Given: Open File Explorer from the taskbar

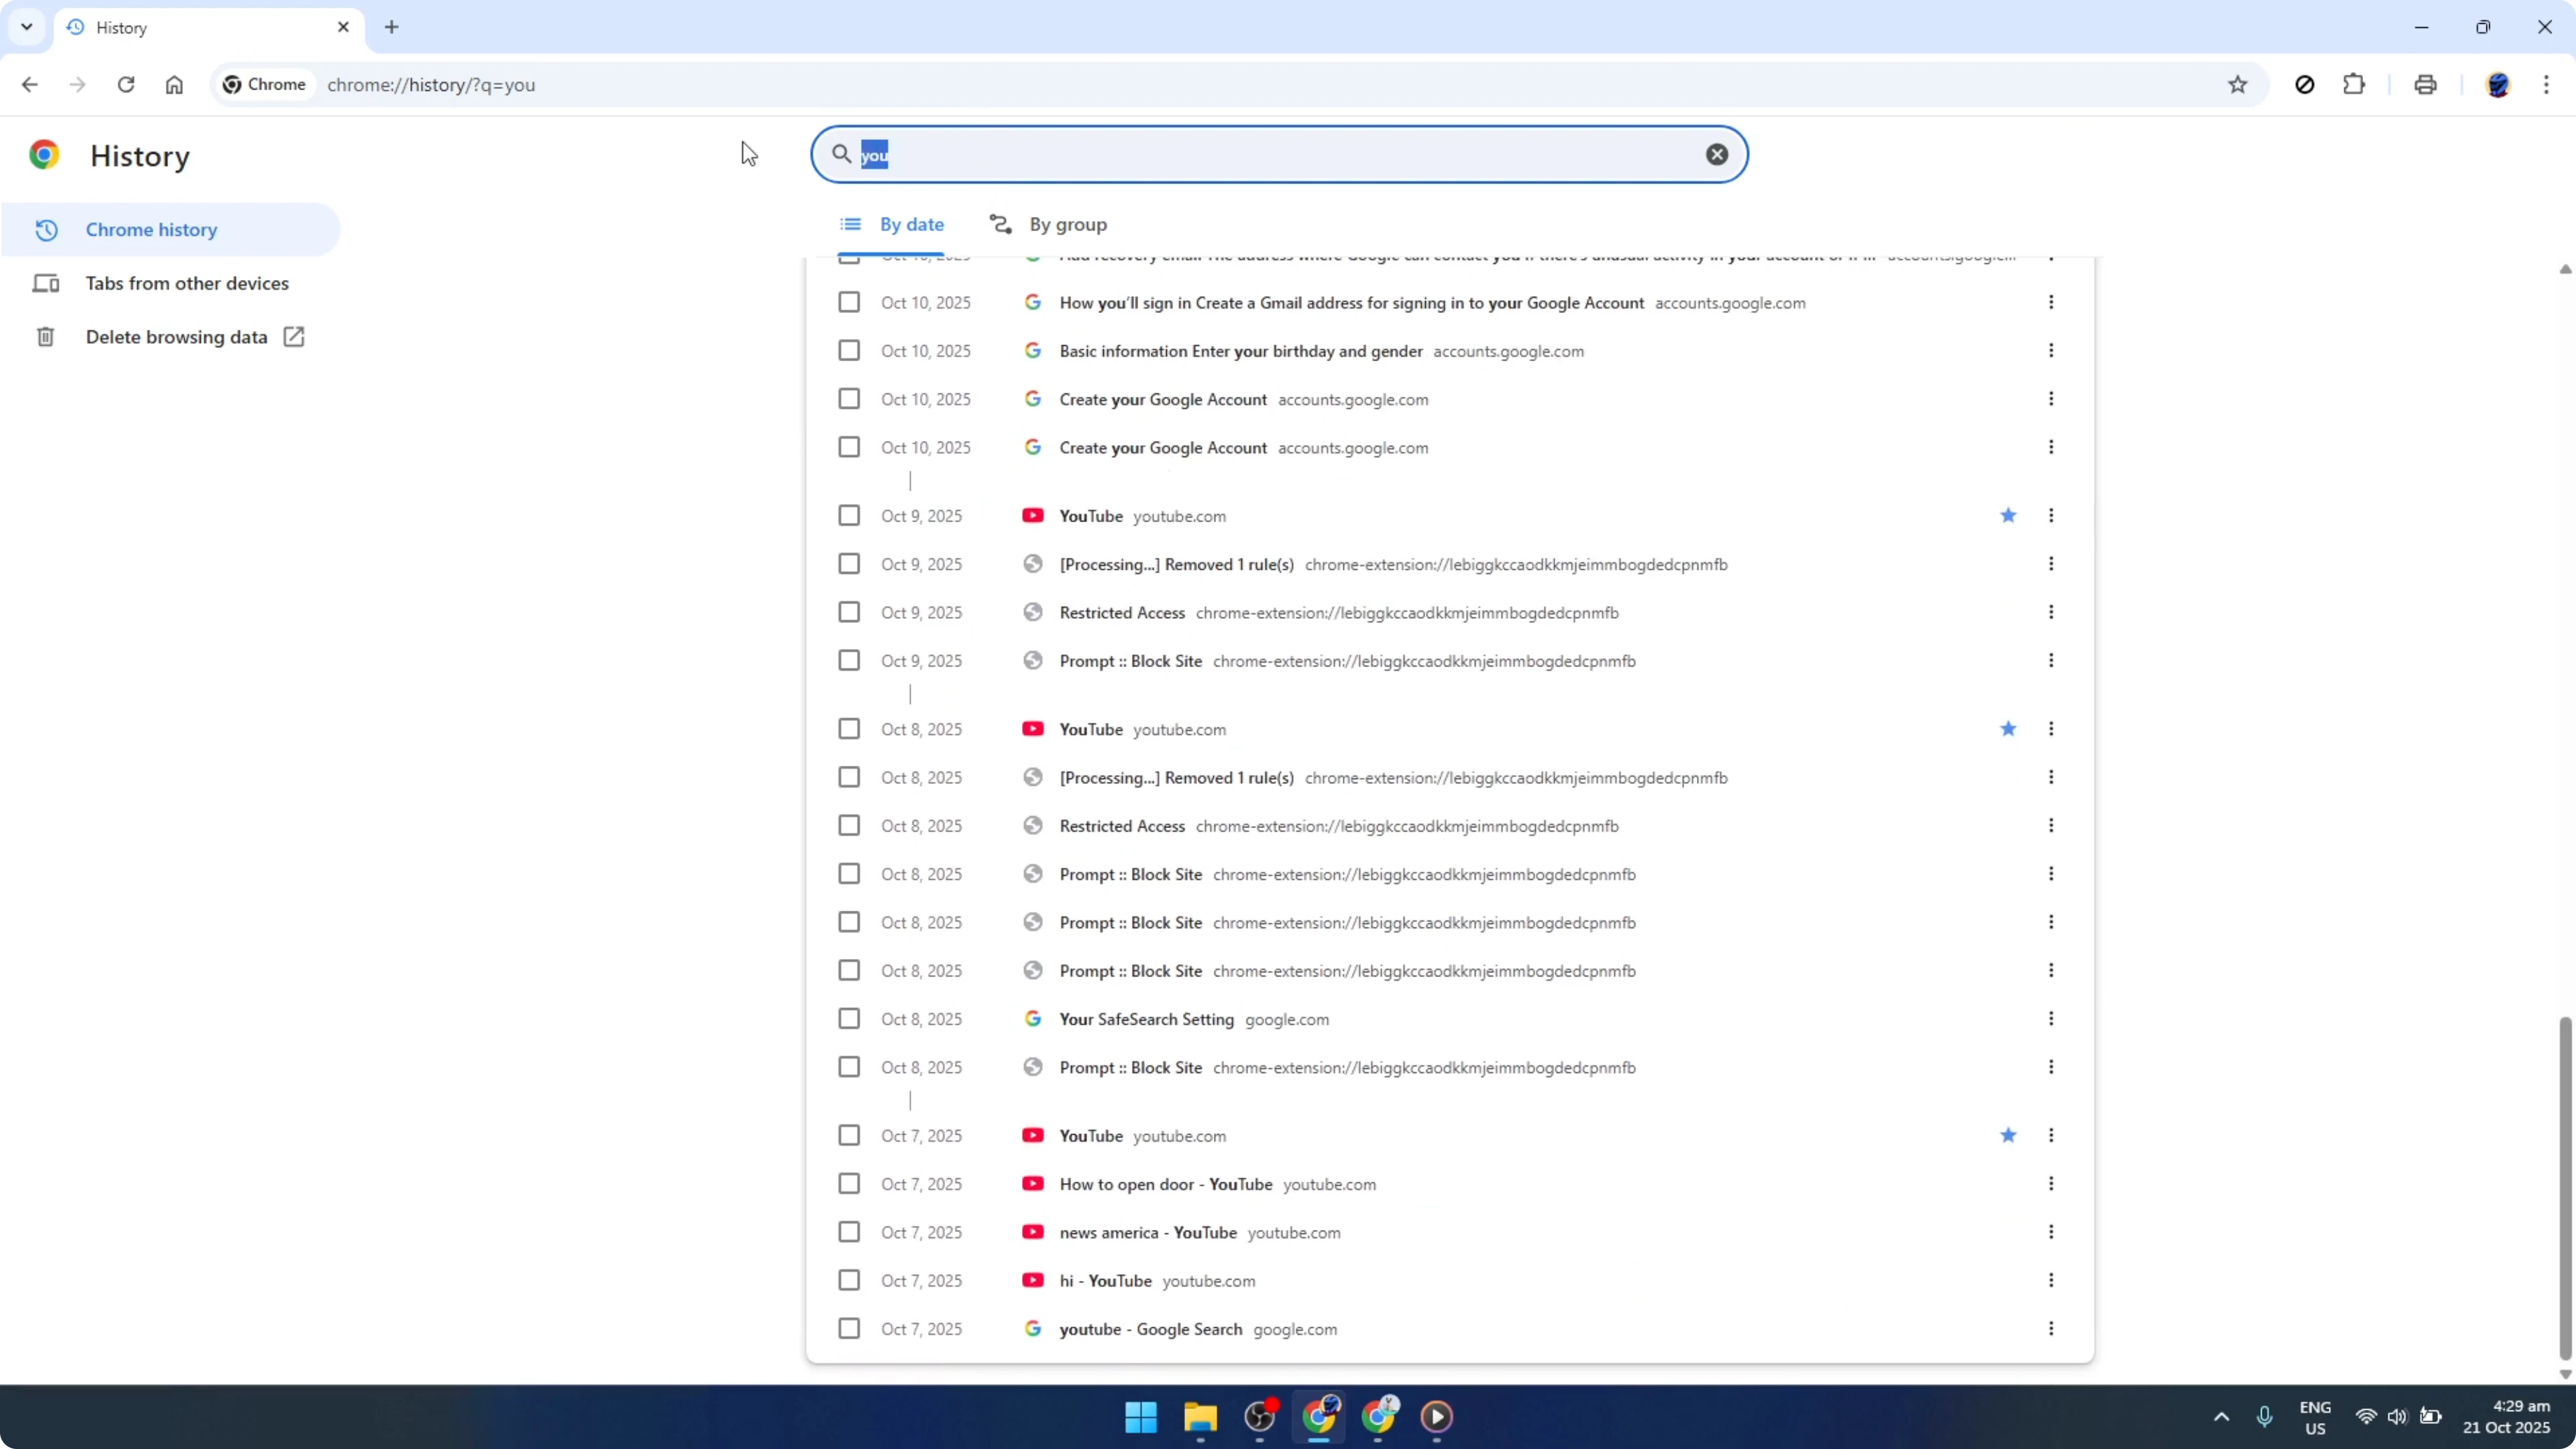Looking at the screenshot, I should coord(1200,1416).
